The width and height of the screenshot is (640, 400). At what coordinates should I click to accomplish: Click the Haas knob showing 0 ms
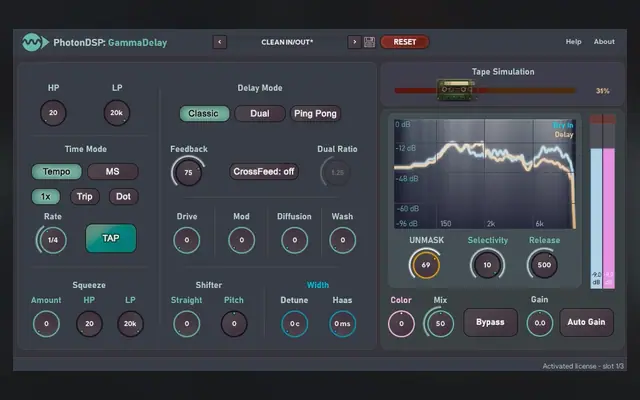pos(342,324)
